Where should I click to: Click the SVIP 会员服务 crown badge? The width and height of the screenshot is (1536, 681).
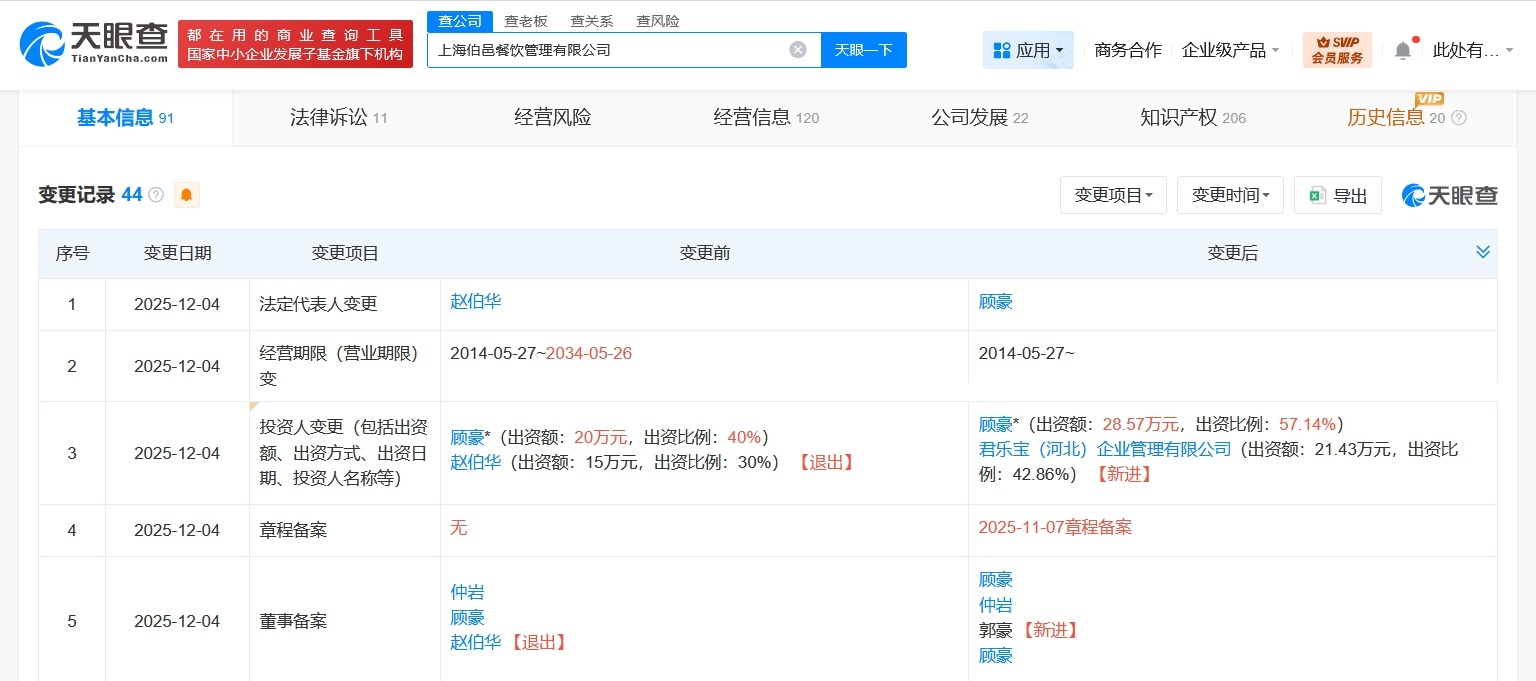[x=1335, y=49]
